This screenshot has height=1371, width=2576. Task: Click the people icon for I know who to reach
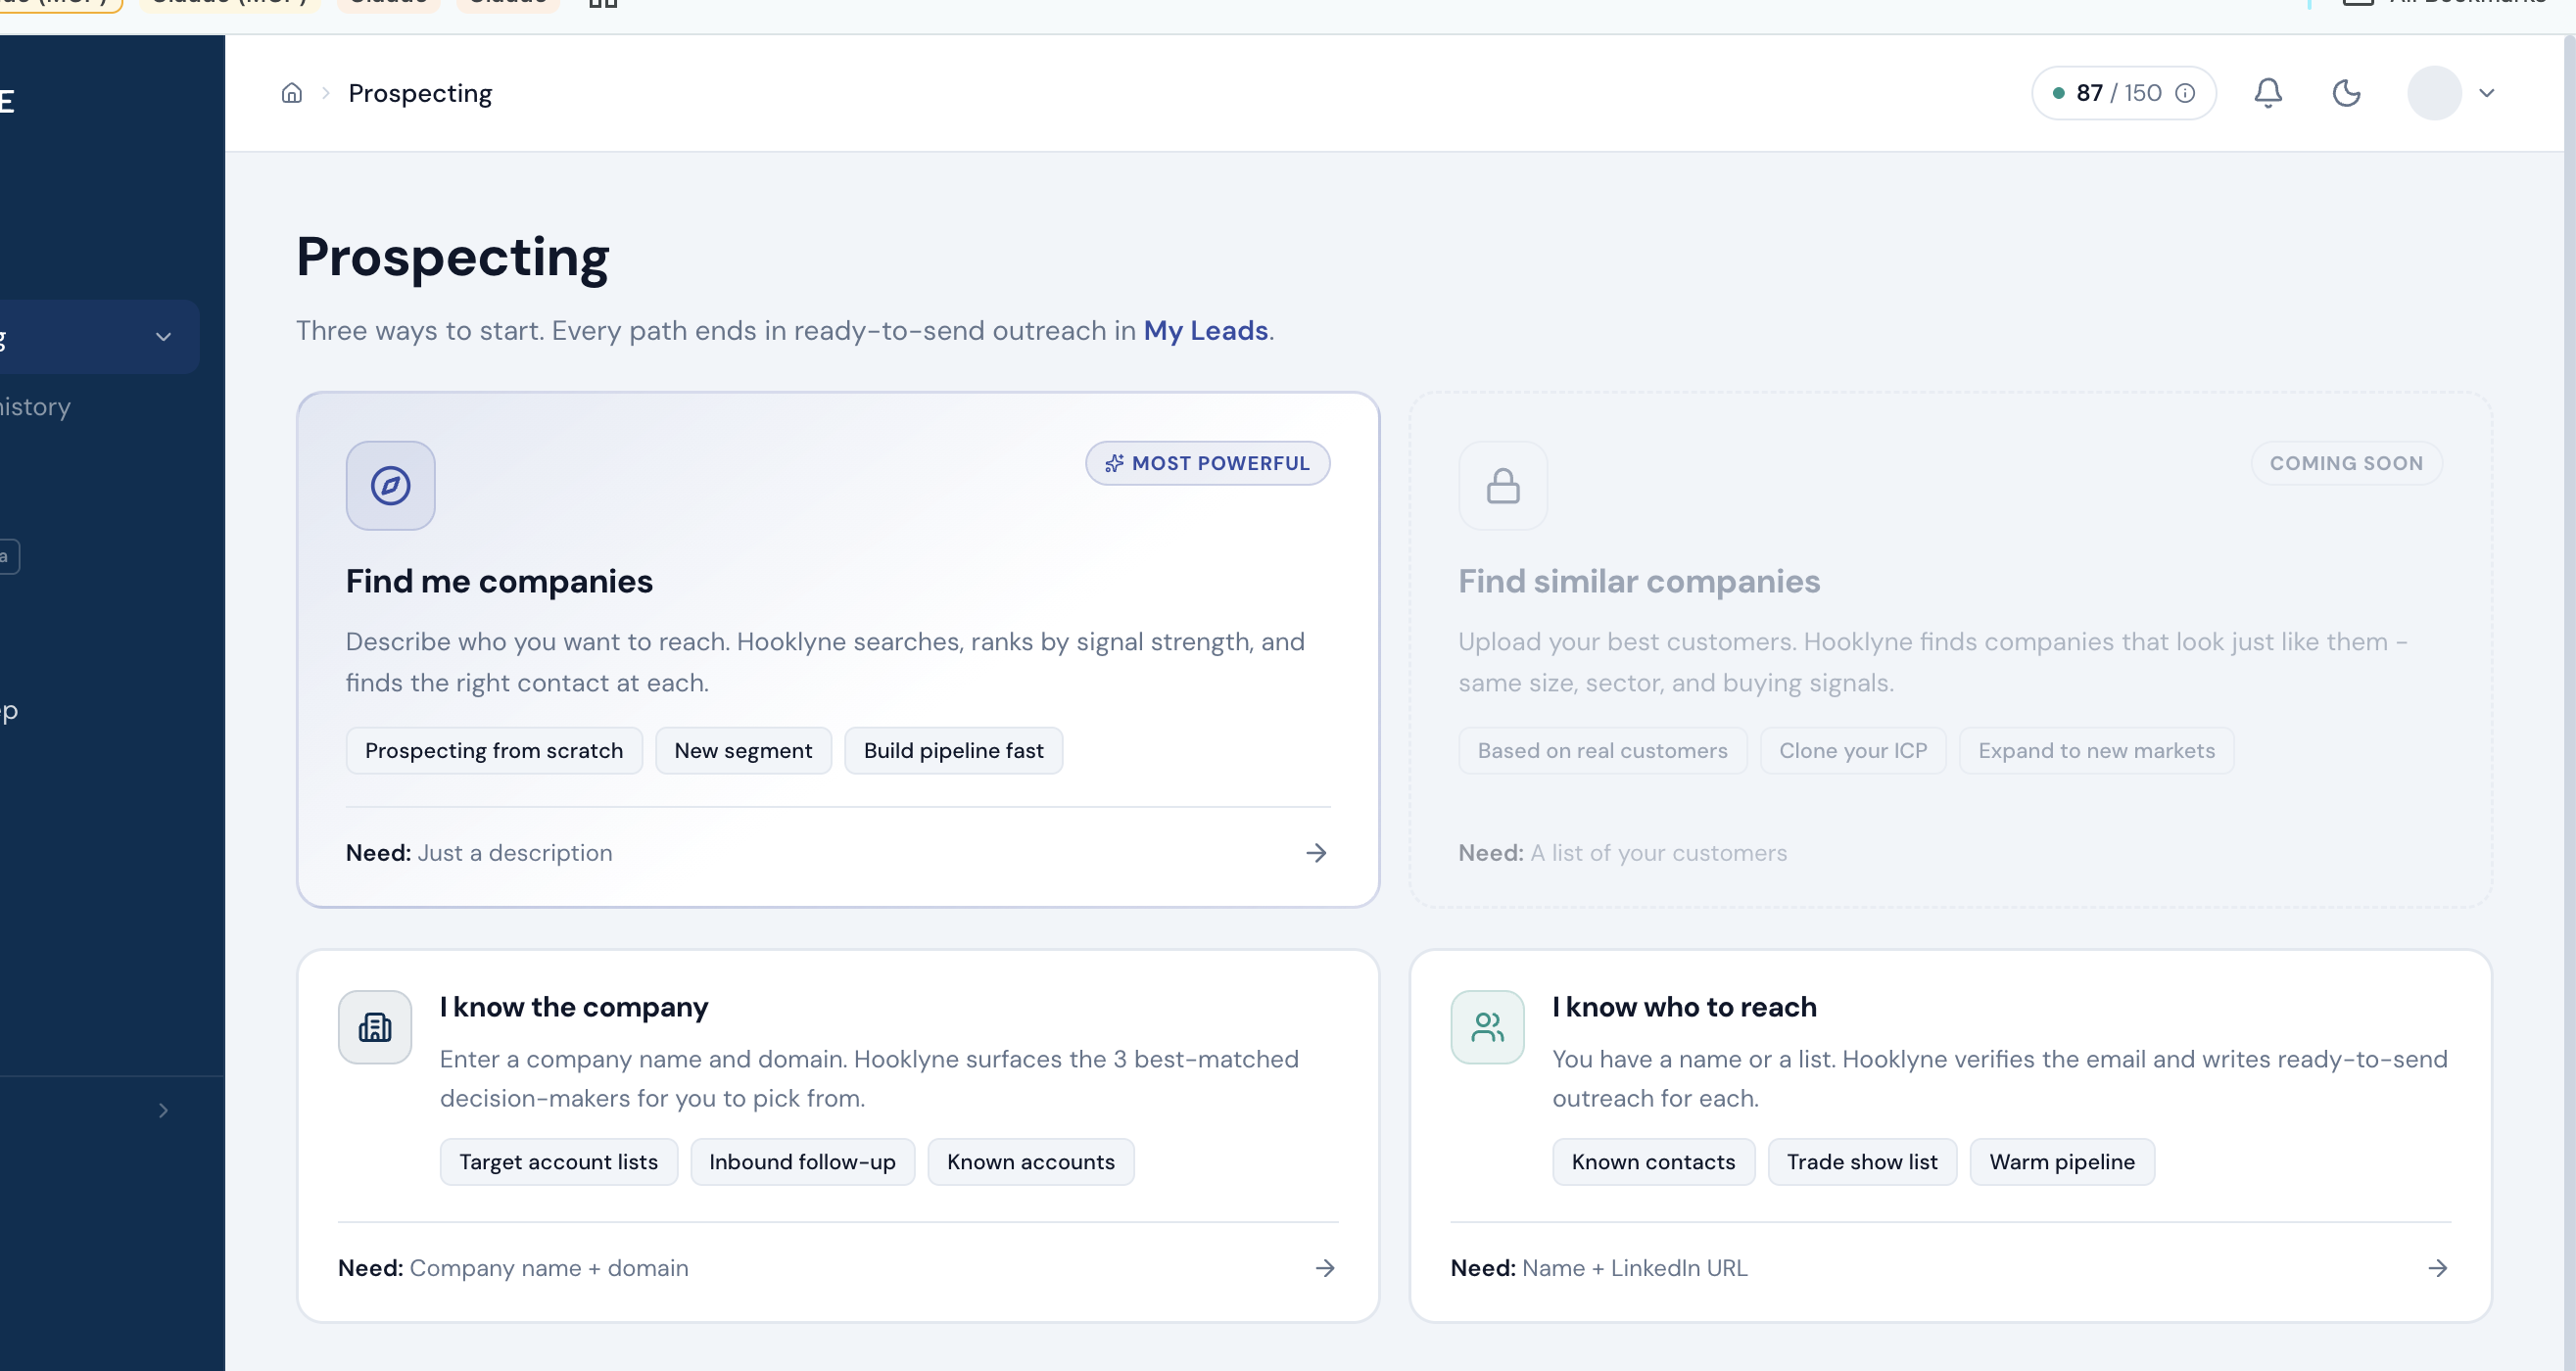click(1487, 1027)
